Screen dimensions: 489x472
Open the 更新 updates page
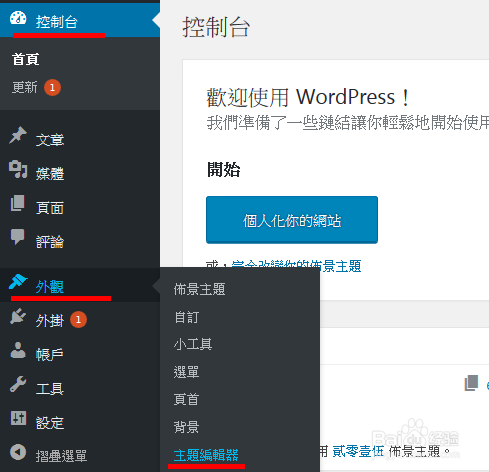(25, 88)
